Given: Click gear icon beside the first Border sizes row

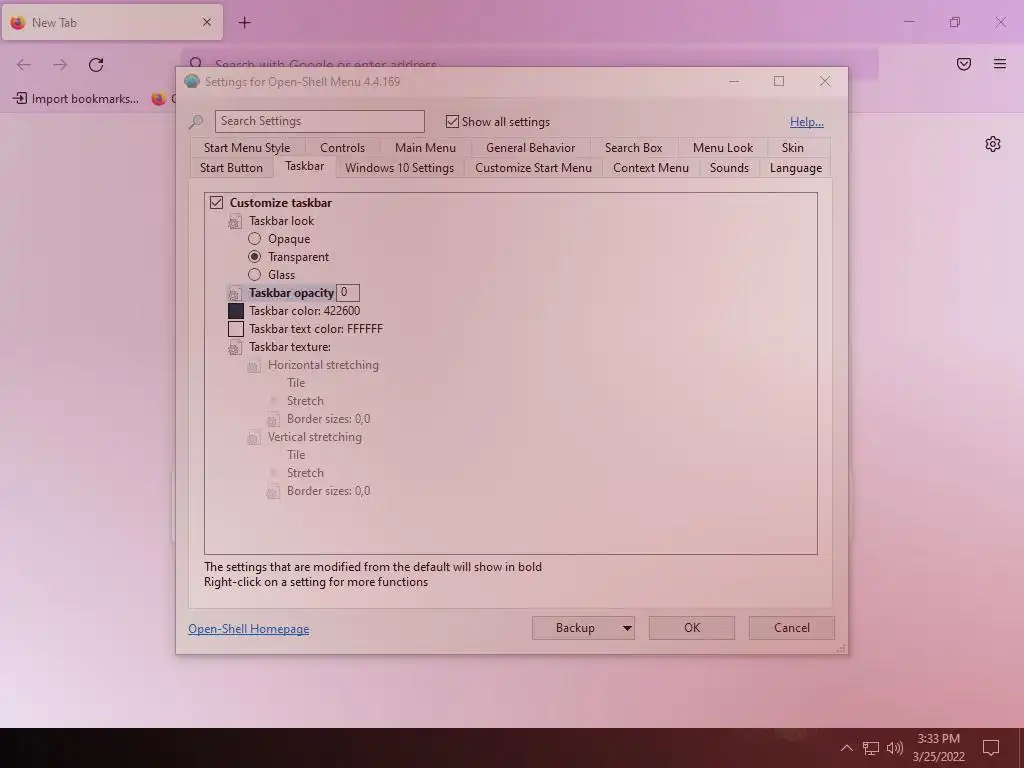Looking at the screenshot, I should (273, 420).
